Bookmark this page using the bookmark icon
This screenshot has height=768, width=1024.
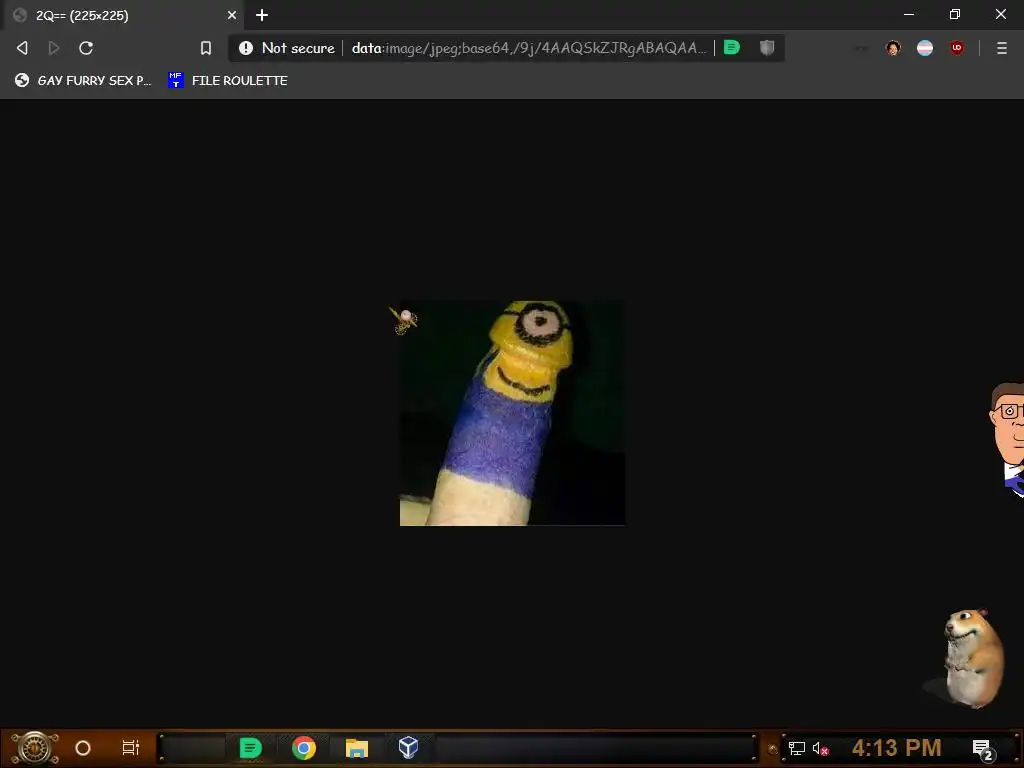click(206, 48)
